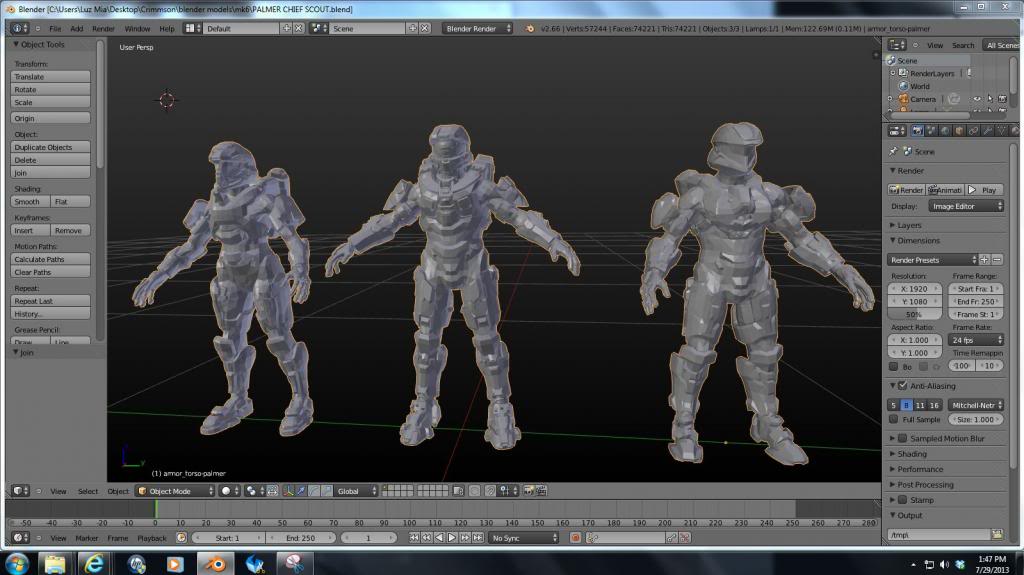Set shading to Smooth

click(30, 202)
